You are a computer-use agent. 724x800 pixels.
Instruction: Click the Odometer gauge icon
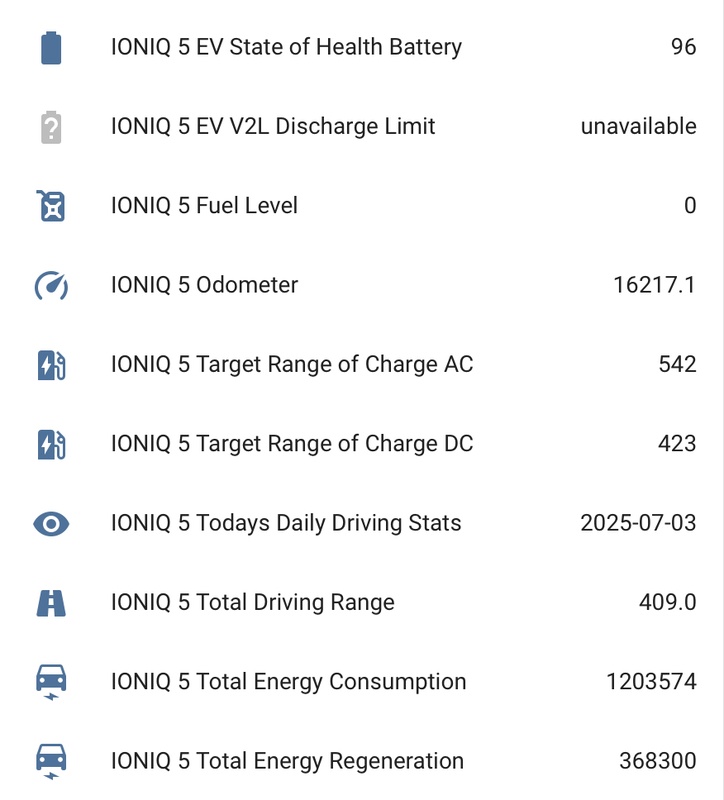51,286
